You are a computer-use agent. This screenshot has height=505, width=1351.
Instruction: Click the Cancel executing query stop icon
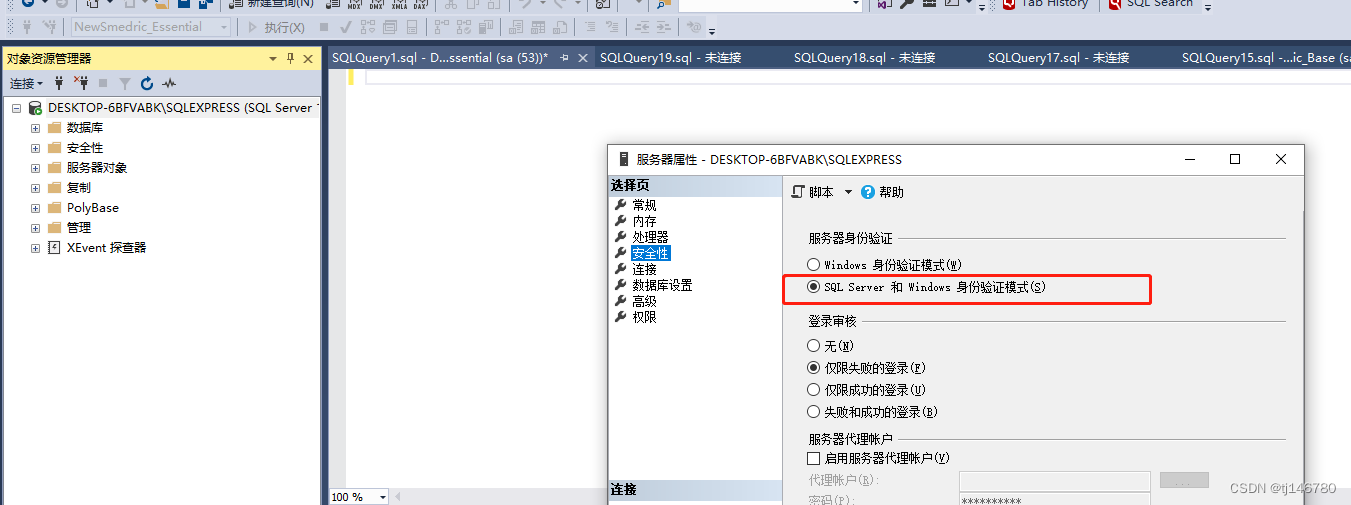(x=323, y=27)
